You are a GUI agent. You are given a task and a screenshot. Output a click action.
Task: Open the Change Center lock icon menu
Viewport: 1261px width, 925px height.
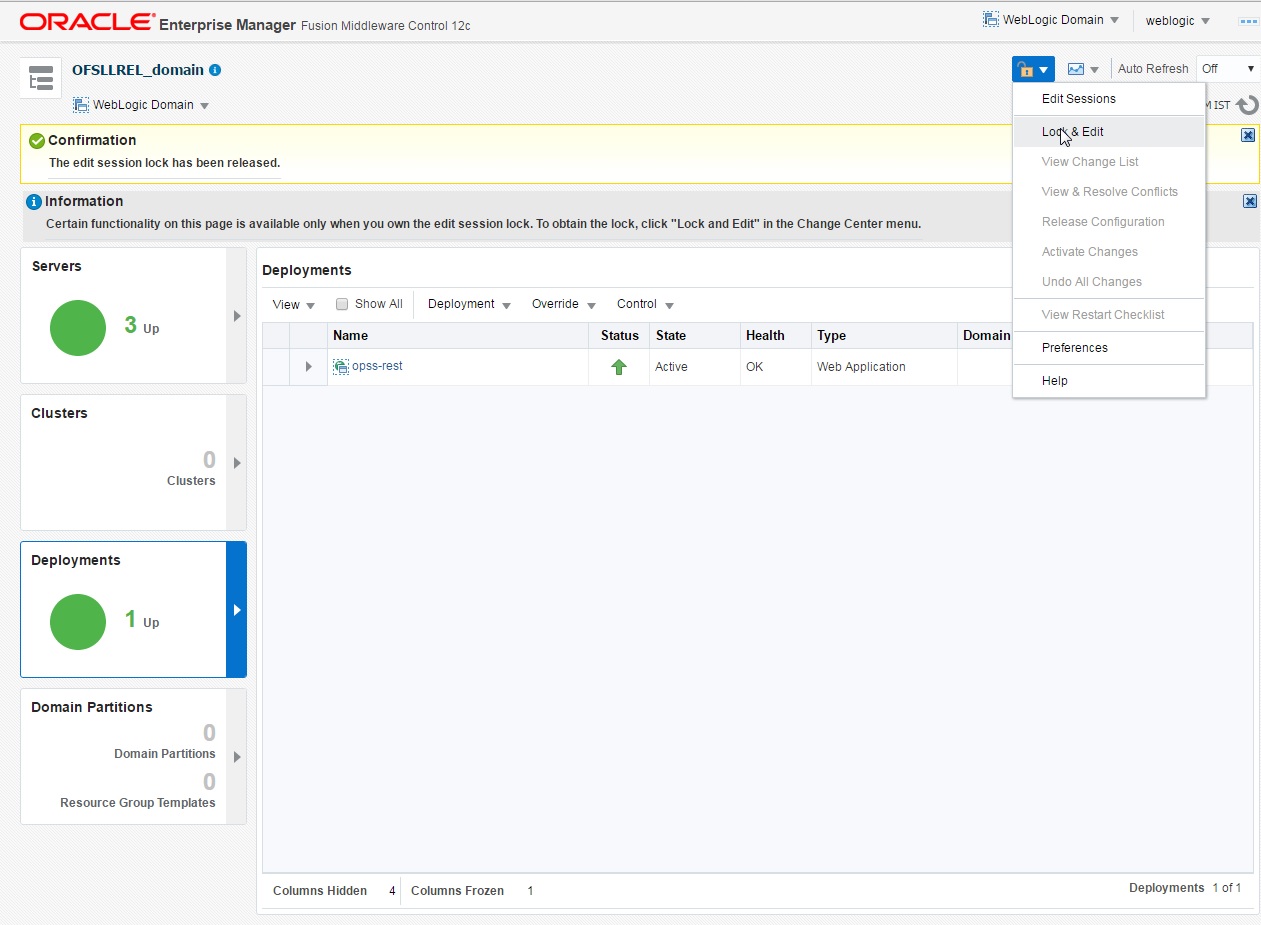coord(1033,69)
